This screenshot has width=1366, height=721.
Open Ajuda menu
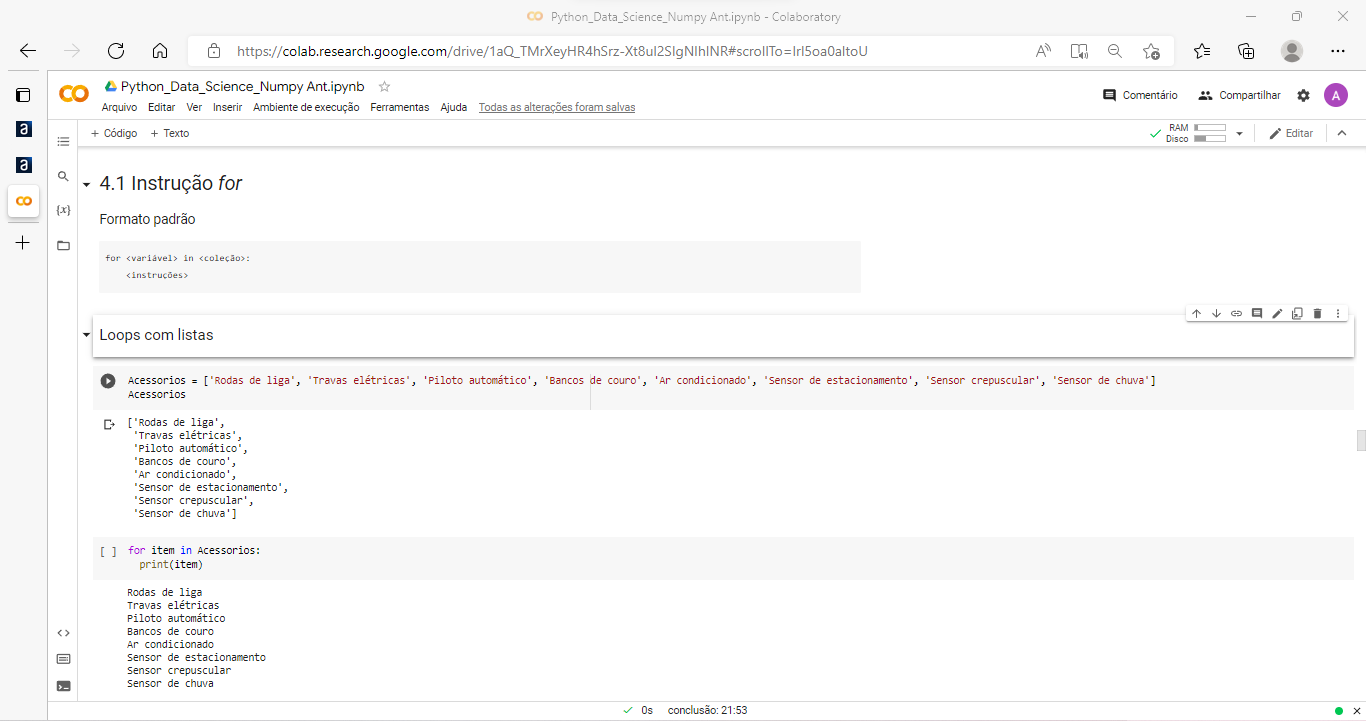click(x=454, y=107)
